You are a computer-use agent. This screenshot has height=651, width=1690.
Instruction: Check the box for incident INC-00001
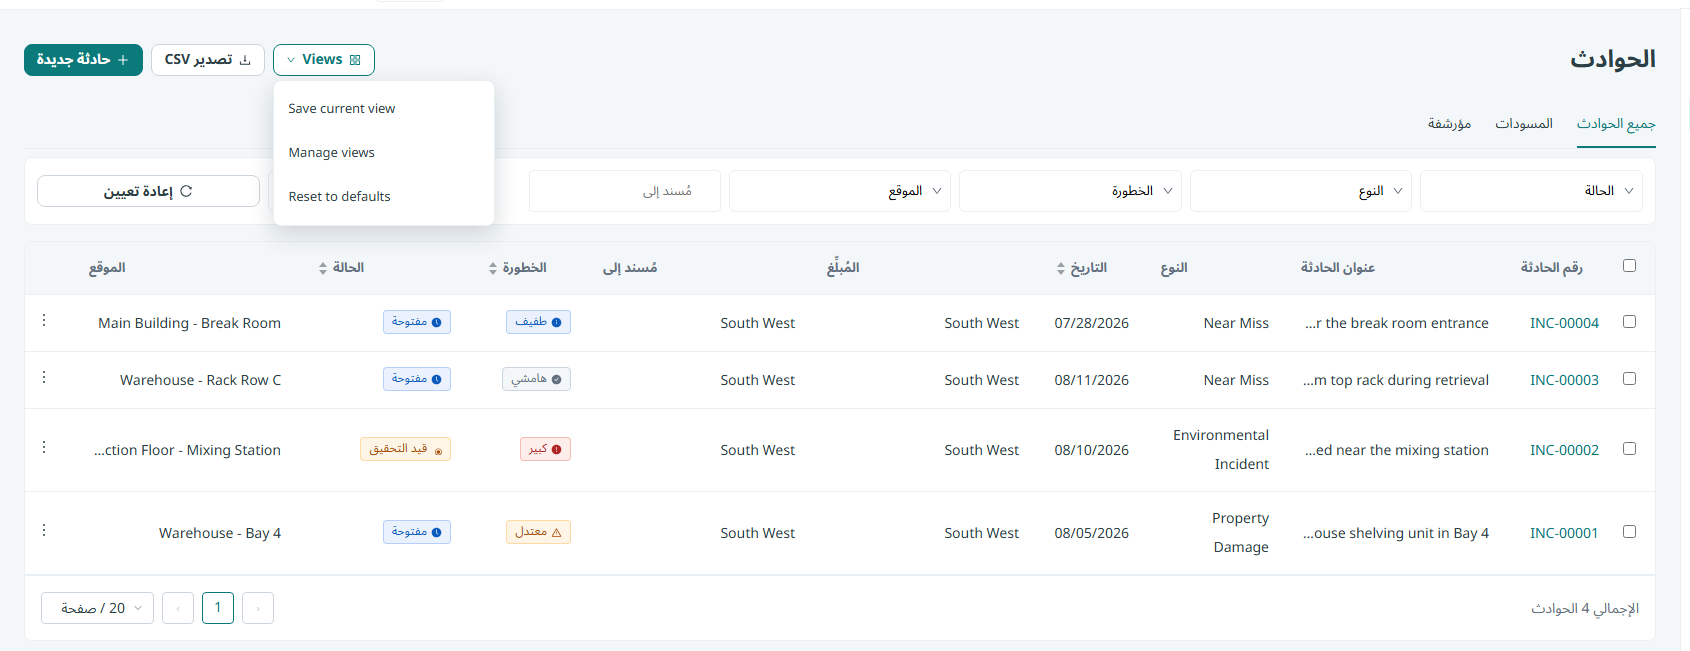(1629, 532)
